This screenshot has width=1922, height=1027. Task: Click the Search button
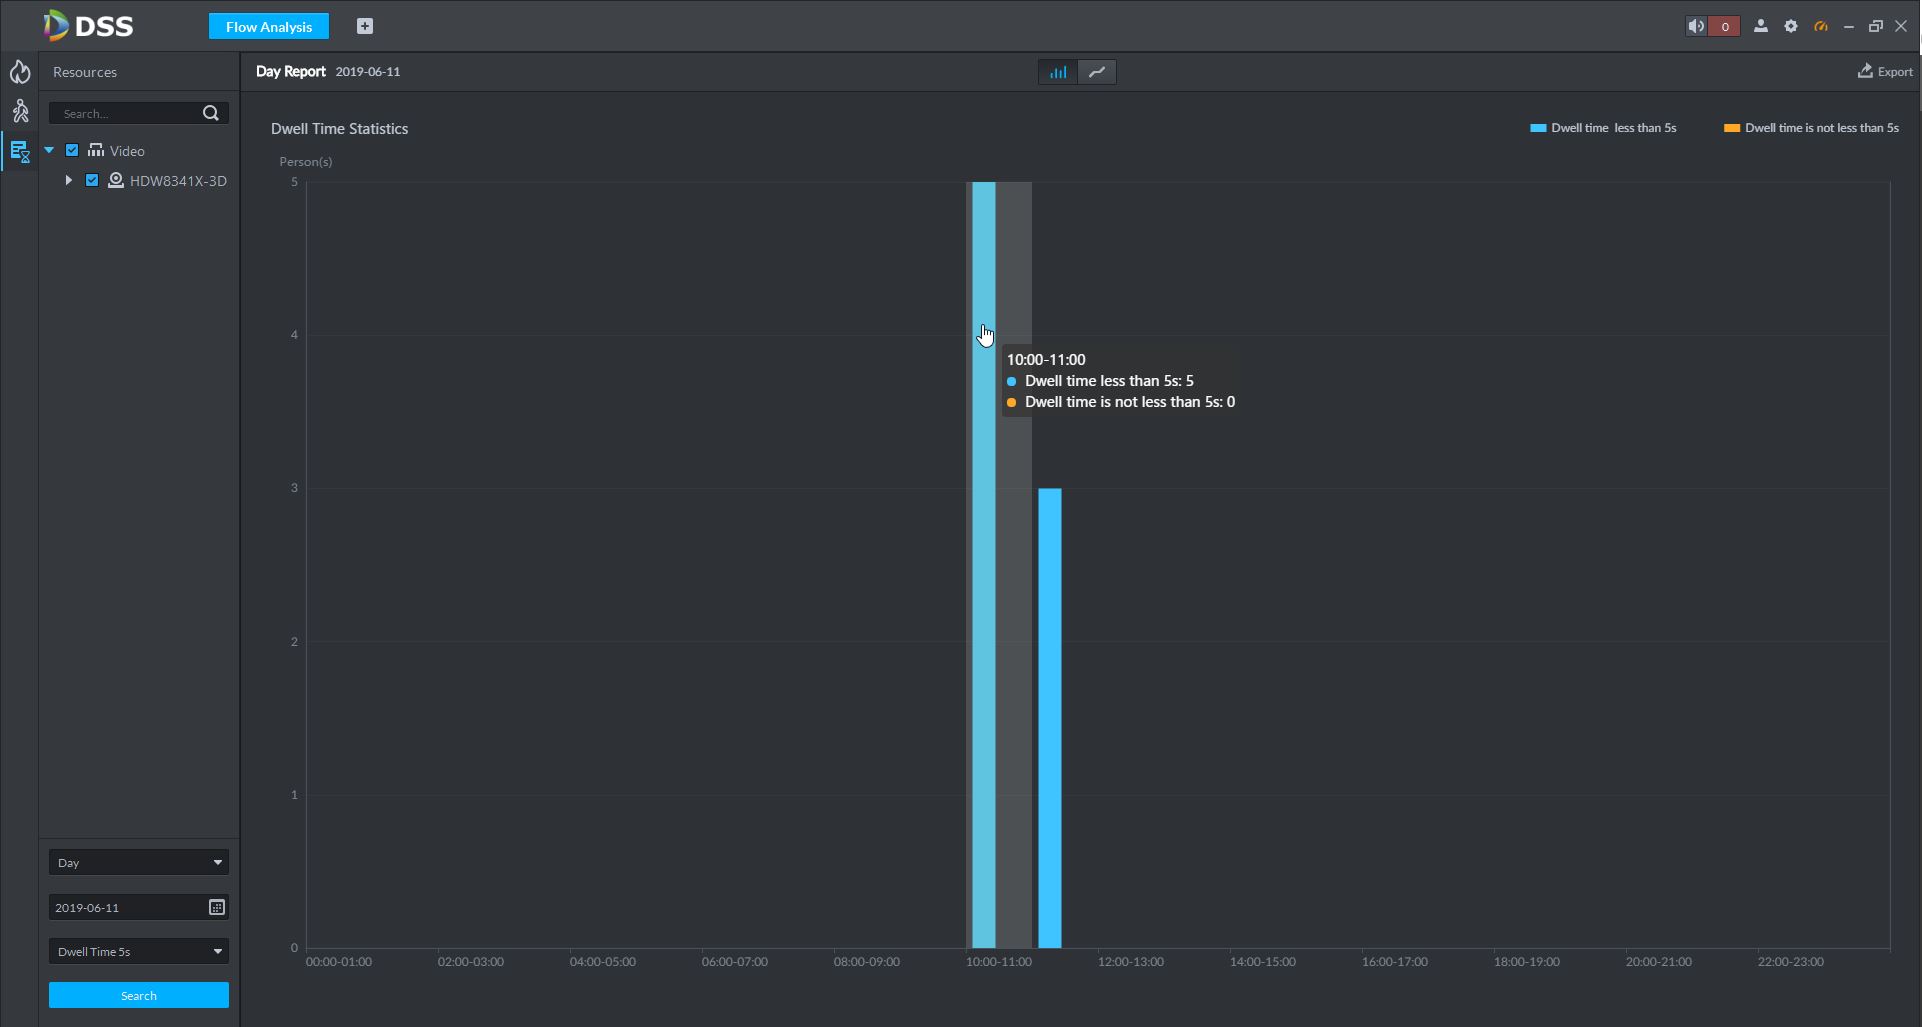(x=139, y=995)
